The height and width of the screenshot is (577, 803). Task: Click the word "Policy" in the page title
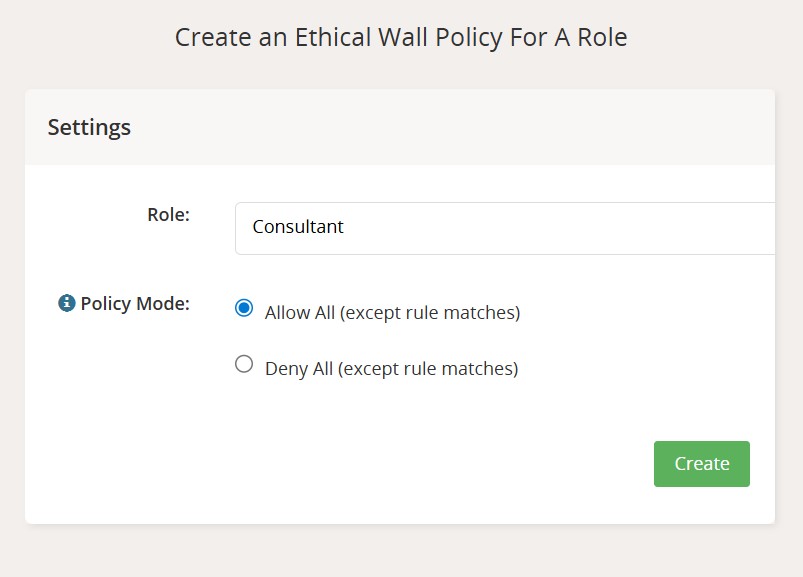480,38
